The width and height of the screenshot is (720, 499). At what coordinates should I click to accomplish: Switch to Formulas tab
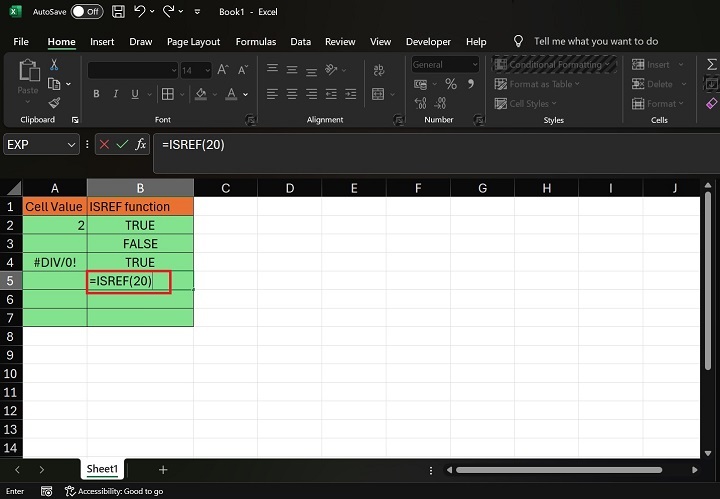click(256, 42)
